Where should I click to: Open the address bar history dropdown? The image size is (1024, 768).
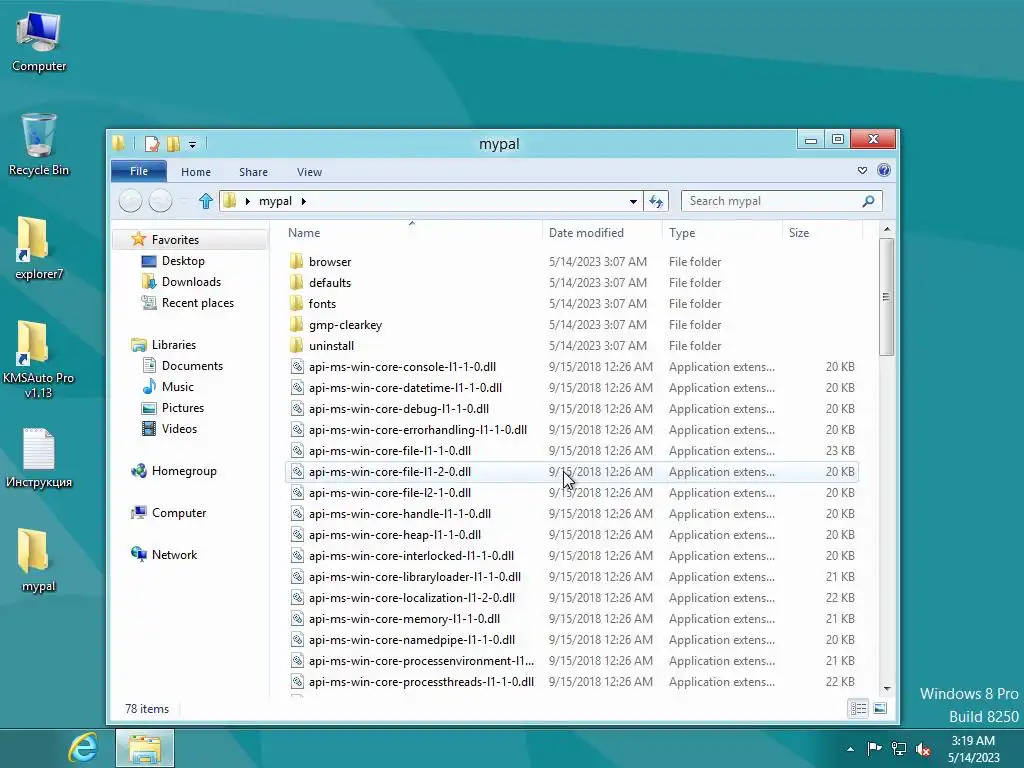(633, 201)
